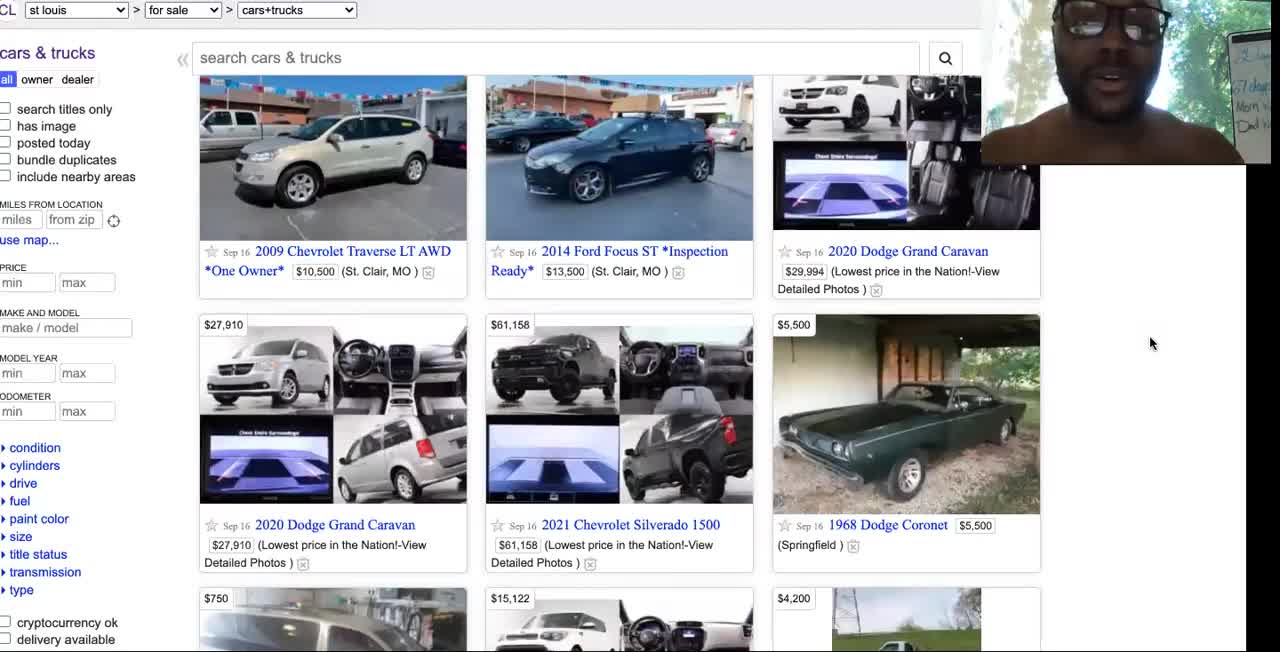Open the black Ford Focus photo
Screen dimensions: 1280x652
point(619,158)
